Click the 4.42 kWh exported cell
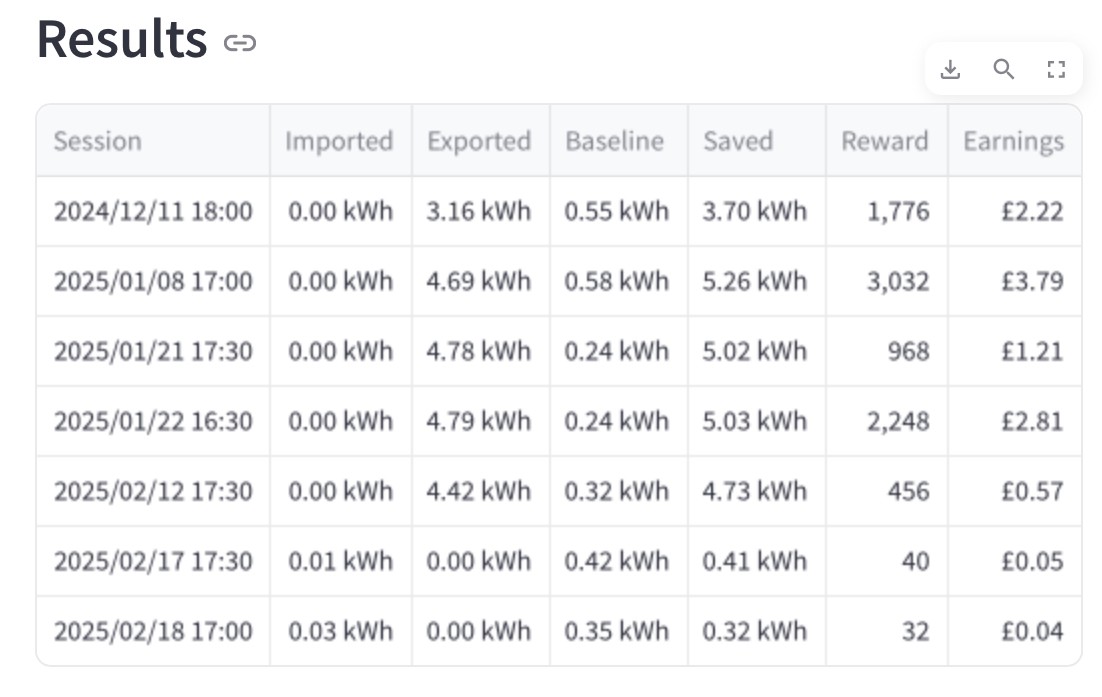Screen dimensions: 1102x697 481,490
